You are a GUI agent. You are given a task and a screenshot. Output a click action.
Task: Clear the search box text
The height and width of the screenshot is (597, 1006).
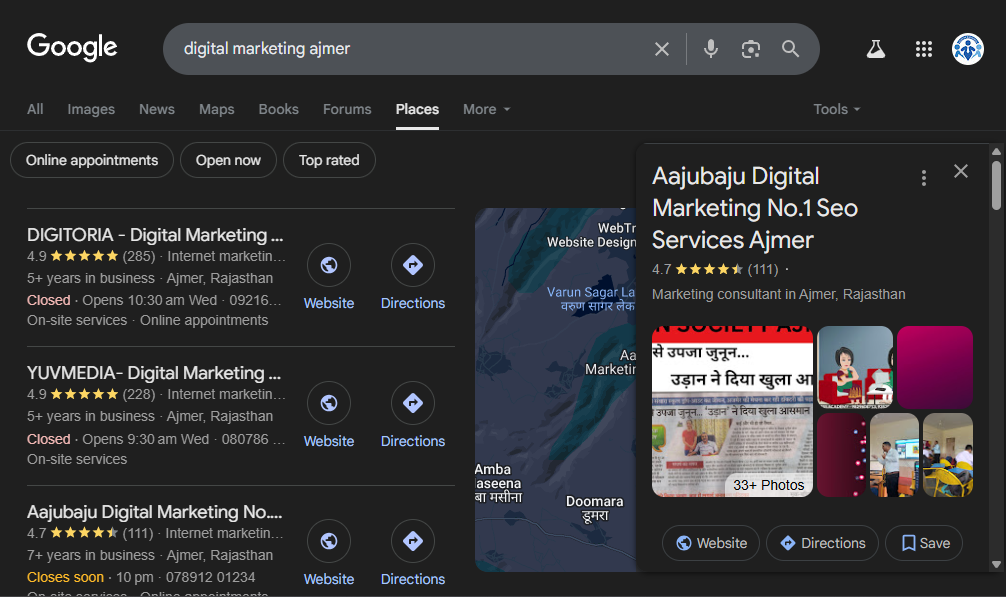point(661,49)
